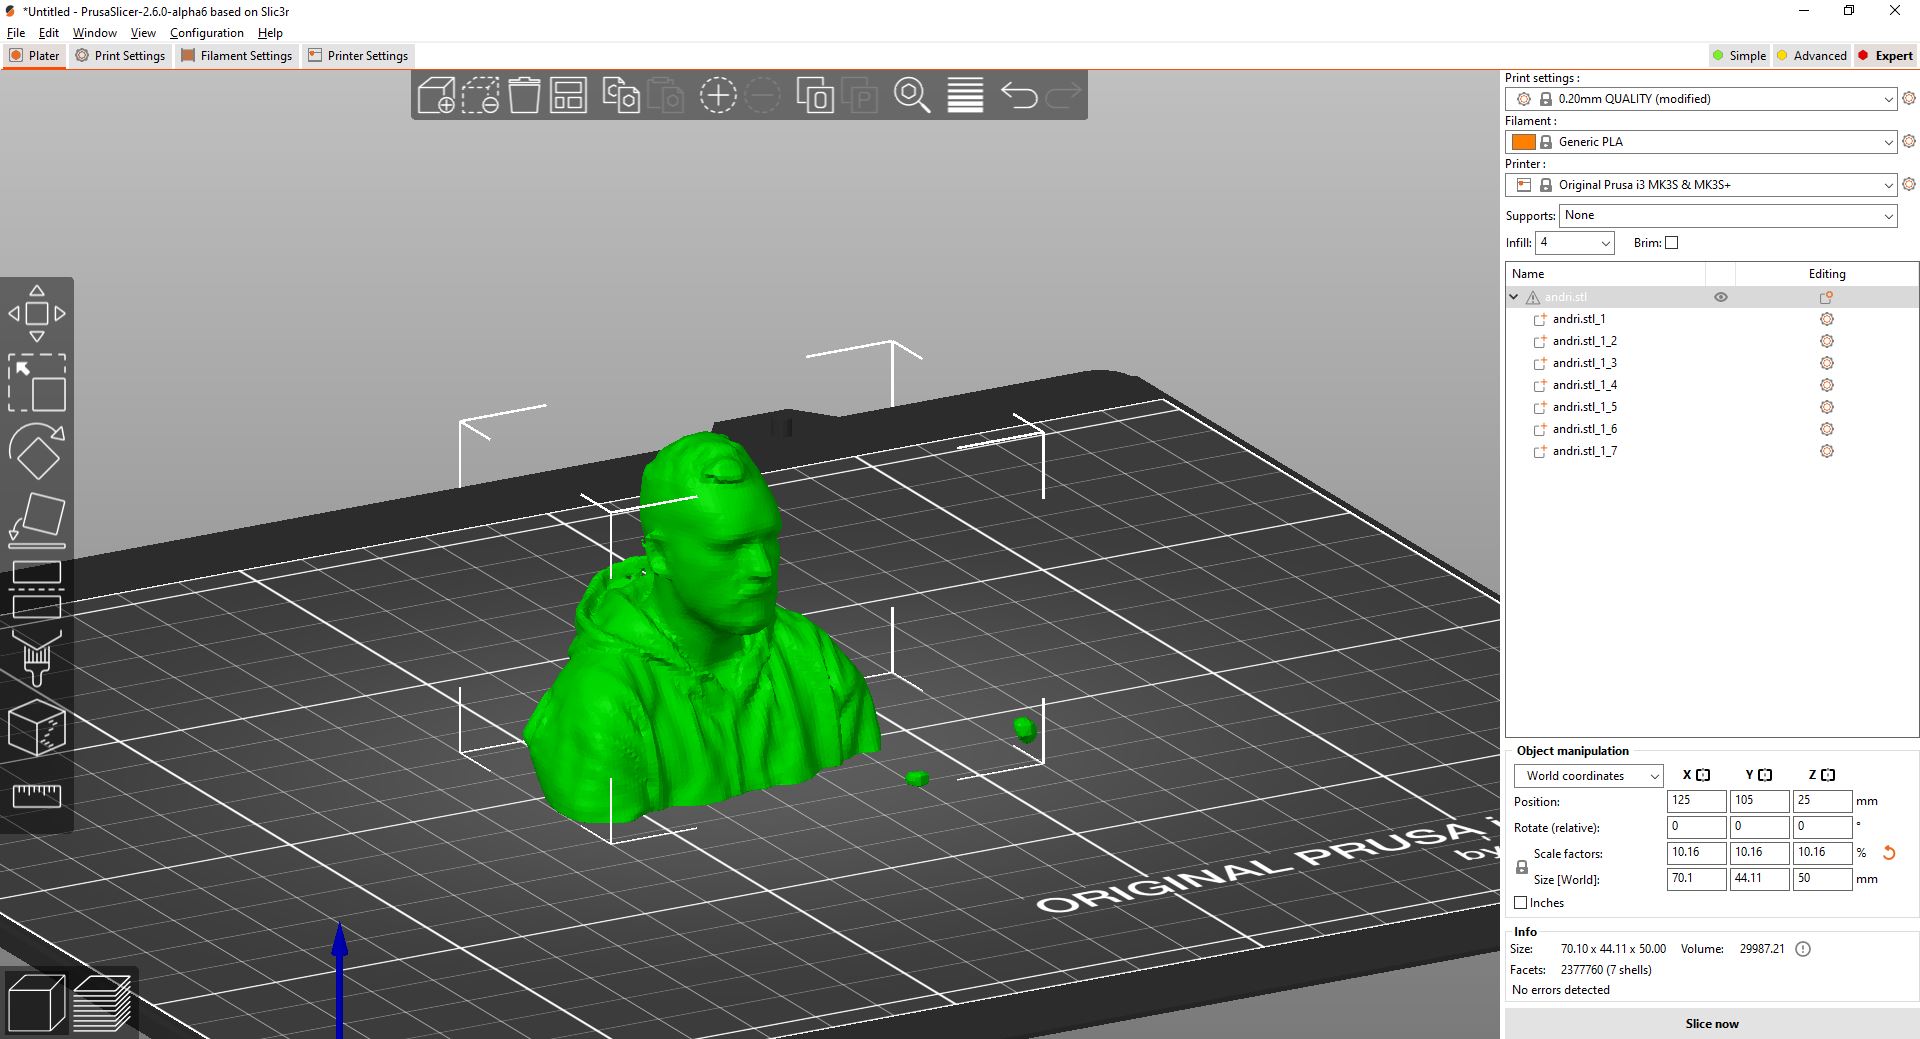The image size is (1920, 1039).
Task: Open settings gear for andri.stl_1_7
Action: pos(1826,451)
